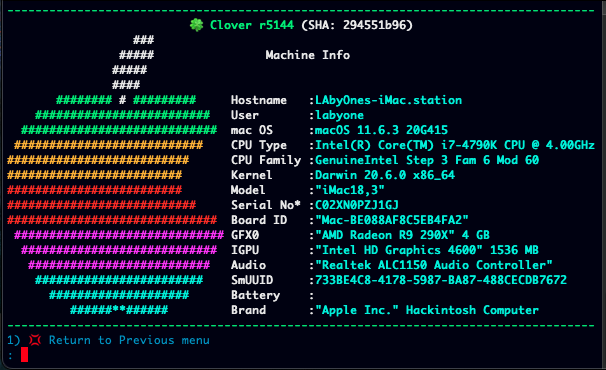Click the Clover r5144 version title
The height and width of the screenshot is (370, 606).
[x=252, y=26]
